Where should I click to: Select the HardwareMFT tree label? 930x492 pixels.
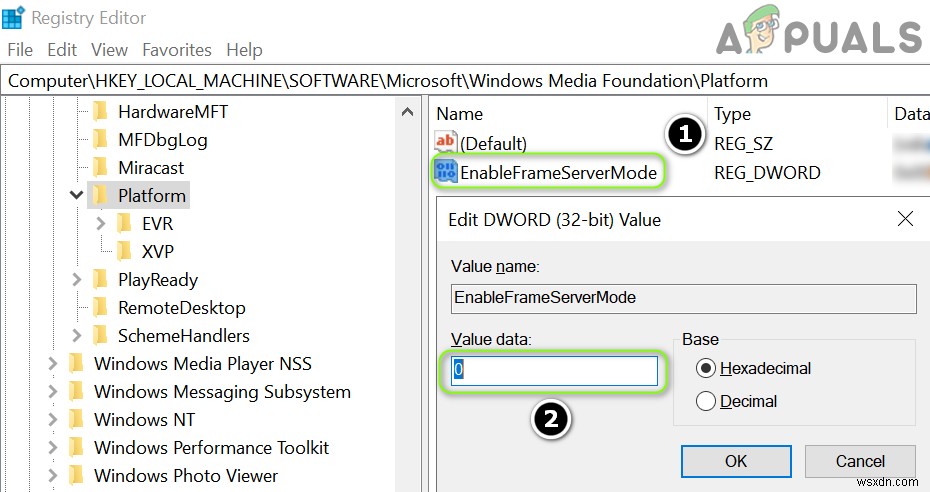(173, 111)
